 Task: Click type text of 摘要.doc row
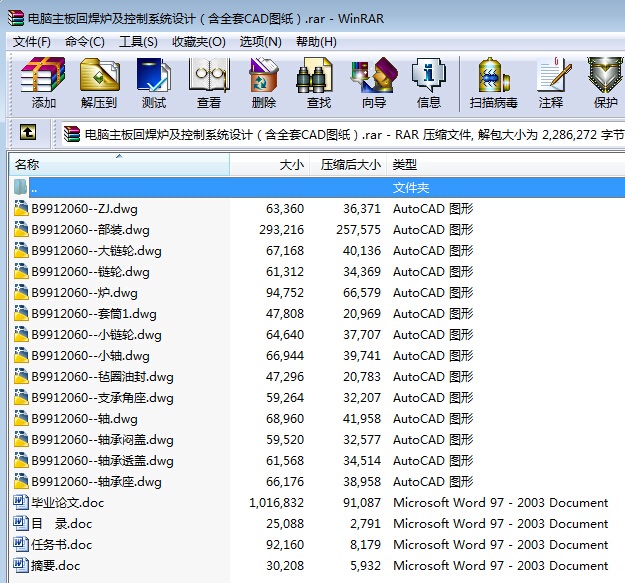click(501, 565)
